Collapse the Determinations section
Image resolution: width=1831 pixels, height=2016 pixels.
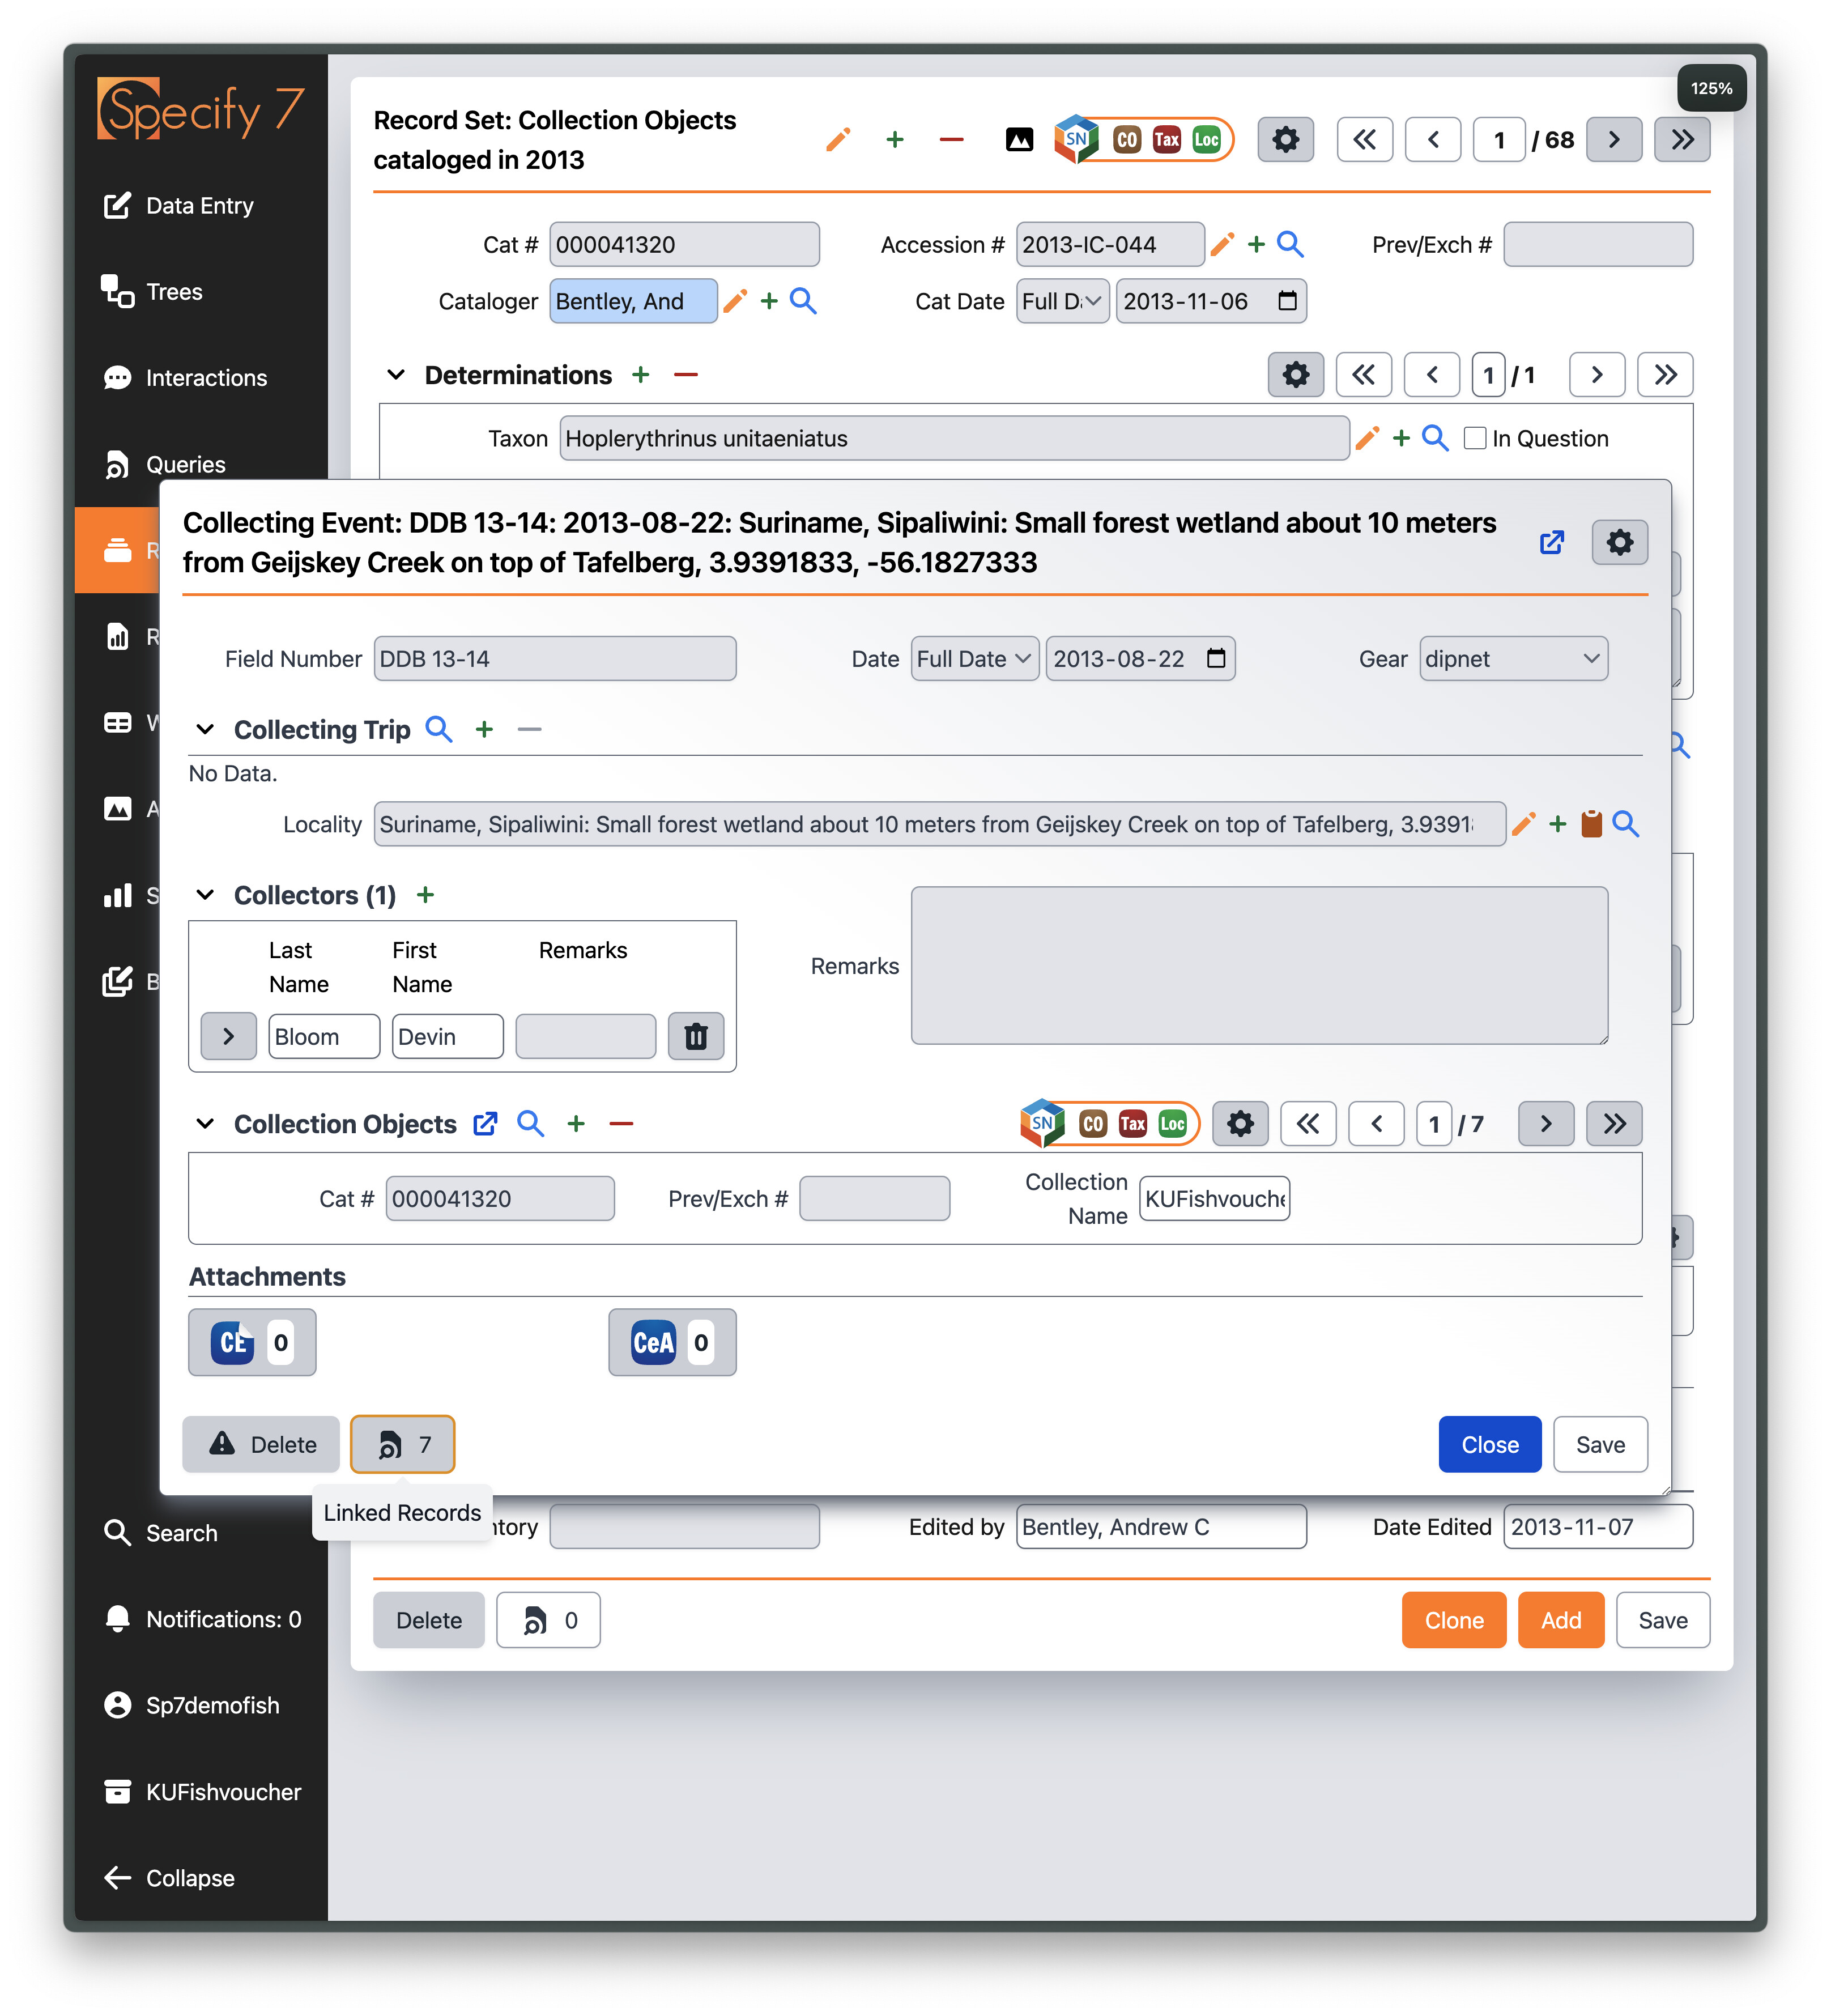397,375
